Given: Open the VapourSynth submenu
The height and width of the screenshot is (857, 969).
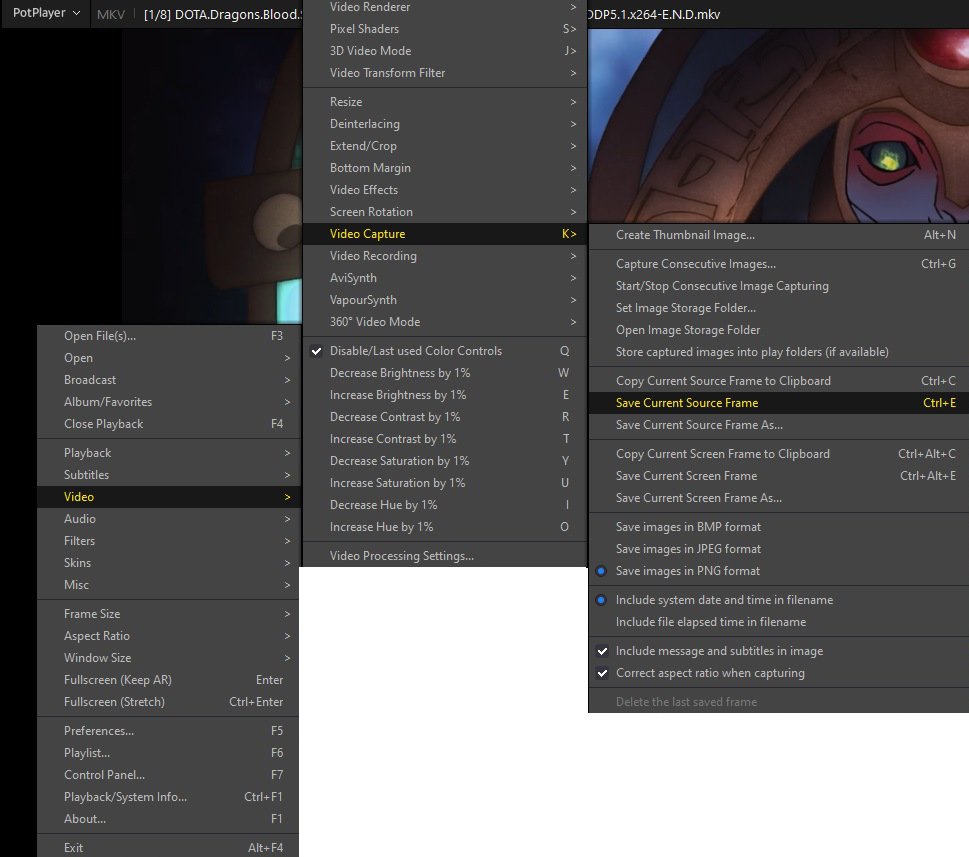Looking at the screenshot, I should (x=444, y=300).
